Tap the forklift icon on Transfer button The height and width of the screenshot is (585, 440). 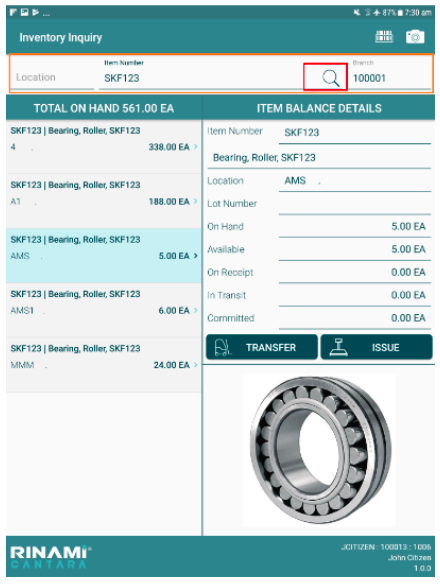223,347
